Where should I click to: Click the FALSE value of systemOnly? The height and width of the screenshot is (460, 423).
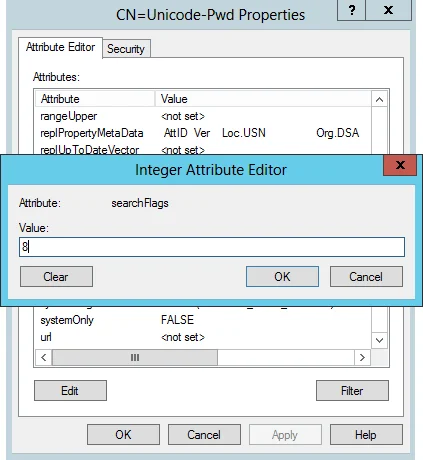tap(177, 320)
